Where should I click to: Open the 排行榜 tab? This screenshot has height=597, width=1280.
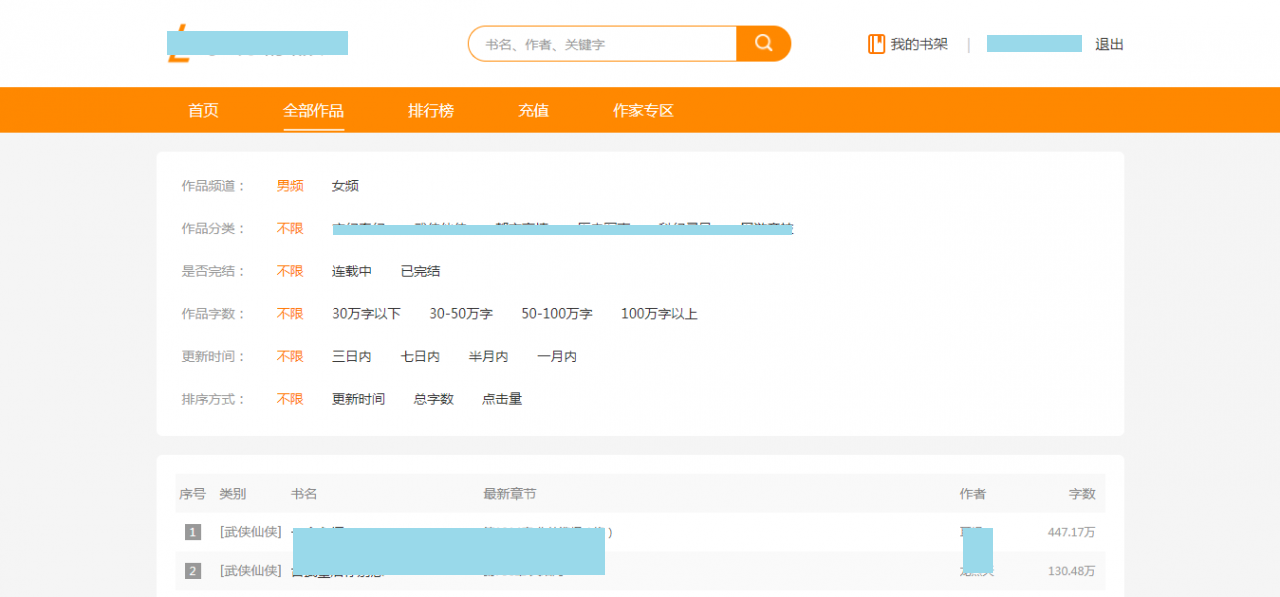point(431,110)
